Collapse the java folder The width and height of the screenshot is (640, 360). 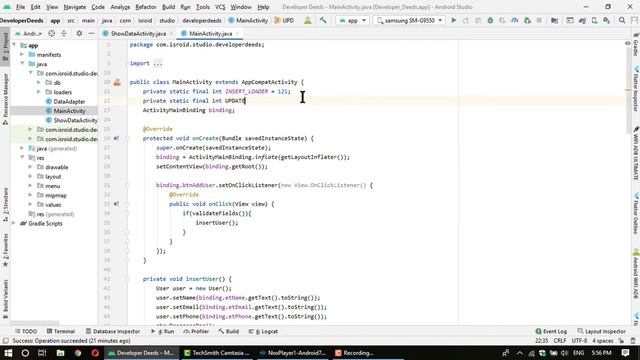pyautogui.click(x=22, y=64)
